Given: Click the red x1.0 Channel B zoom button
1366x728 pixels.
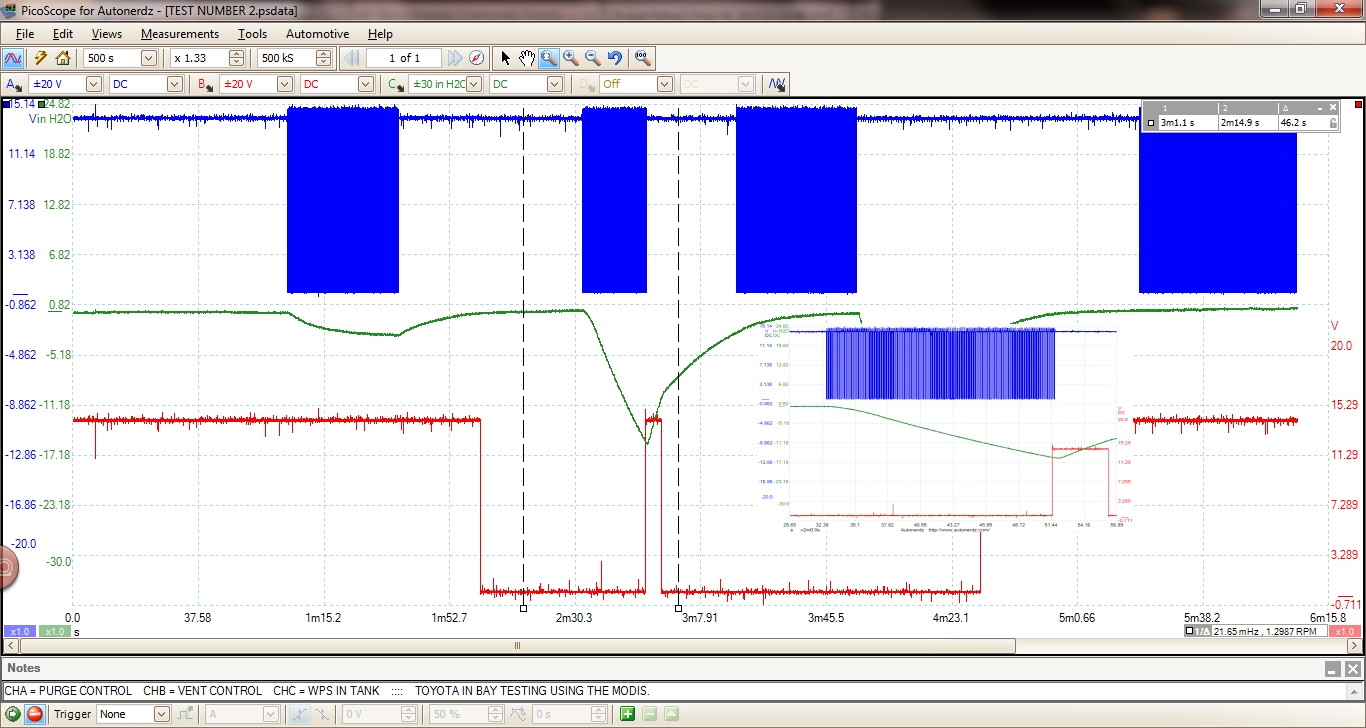Looking at the screenshot, I should [x=1345, y=632].
